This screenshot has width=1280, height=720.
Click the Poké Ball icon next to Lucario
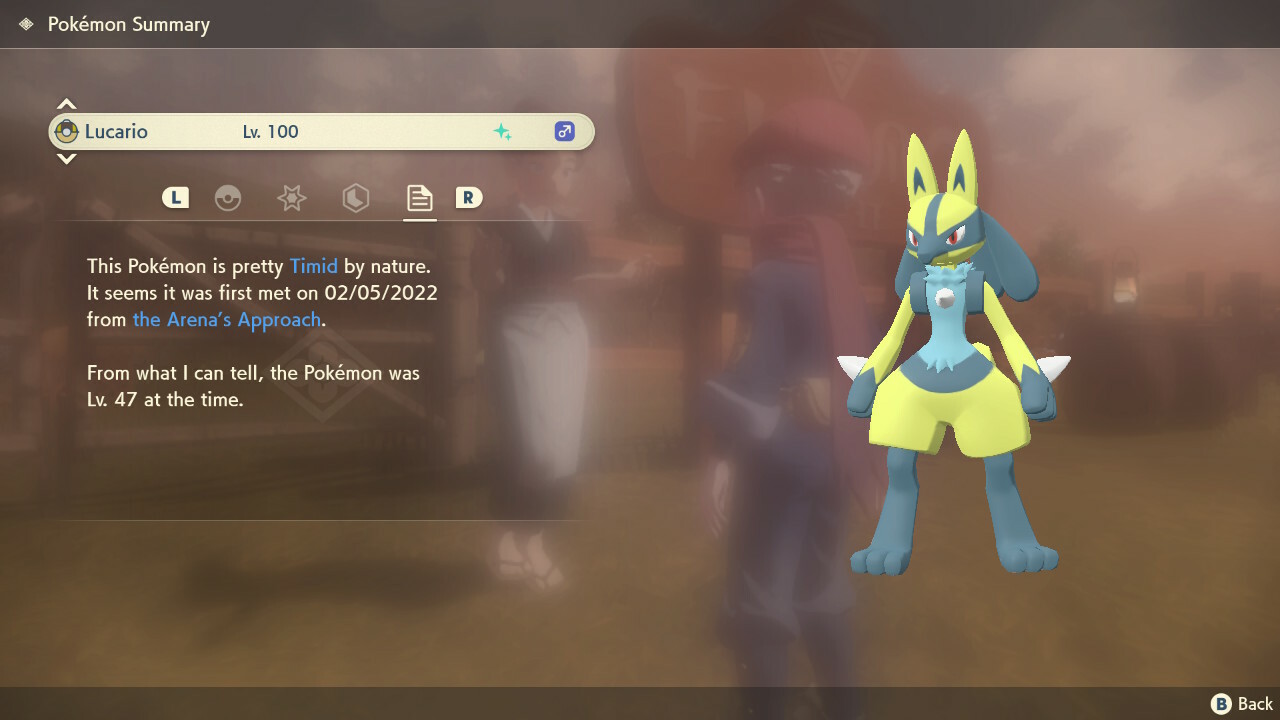click(67, 131)
